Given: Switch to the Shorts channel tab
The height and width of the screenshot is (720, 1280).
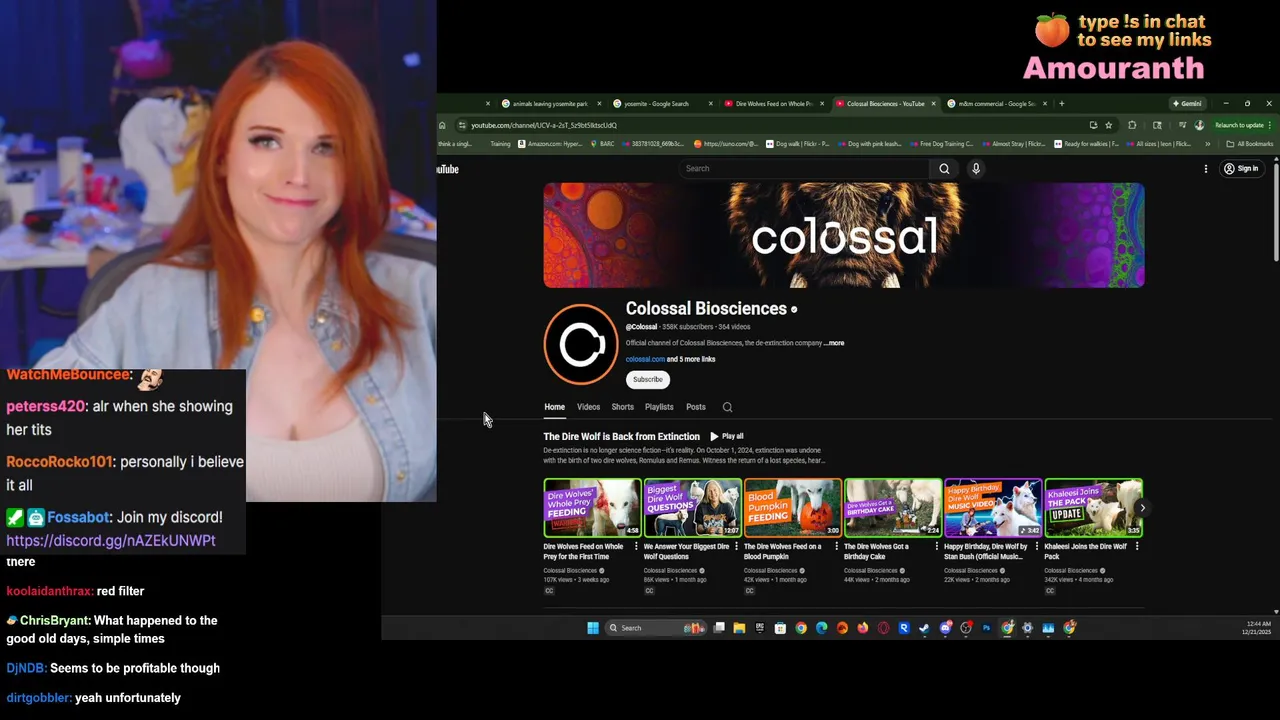Looking at the screenshot, I should point(622,407).
